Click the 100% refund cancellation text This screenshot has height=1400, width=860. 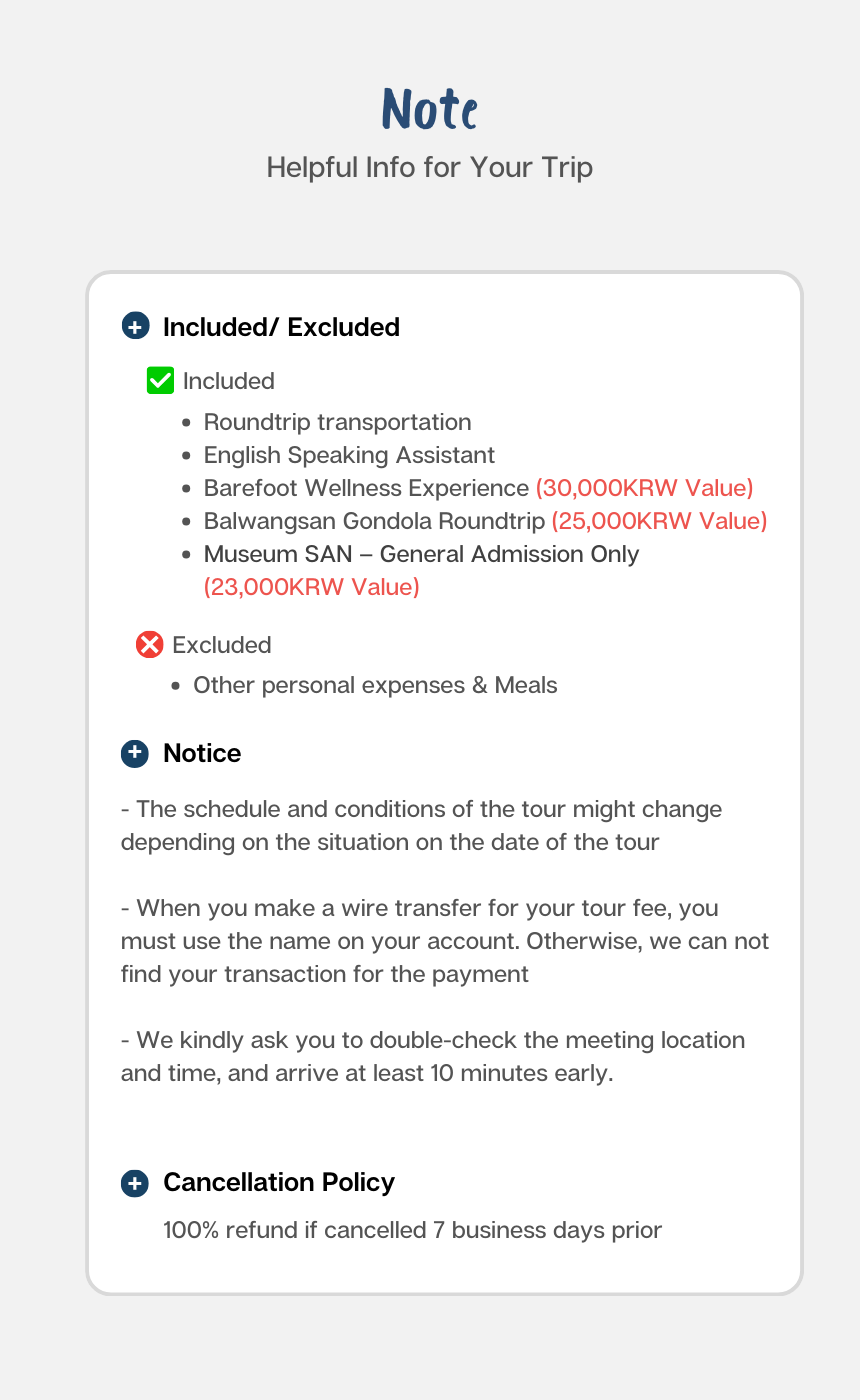click(412, 1230)
